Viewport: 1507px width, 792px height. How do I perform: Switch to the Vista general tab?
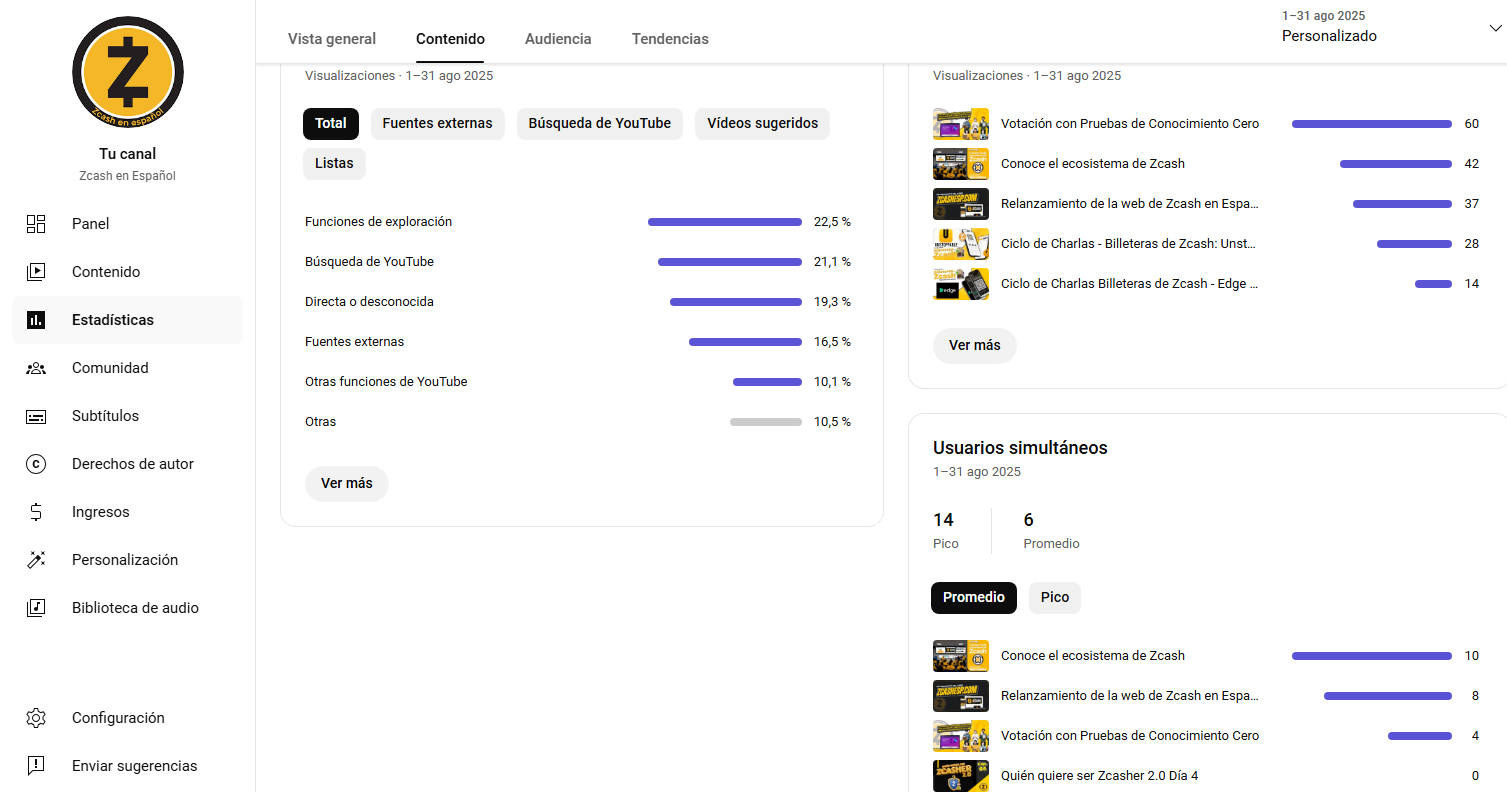click(332, 39)
